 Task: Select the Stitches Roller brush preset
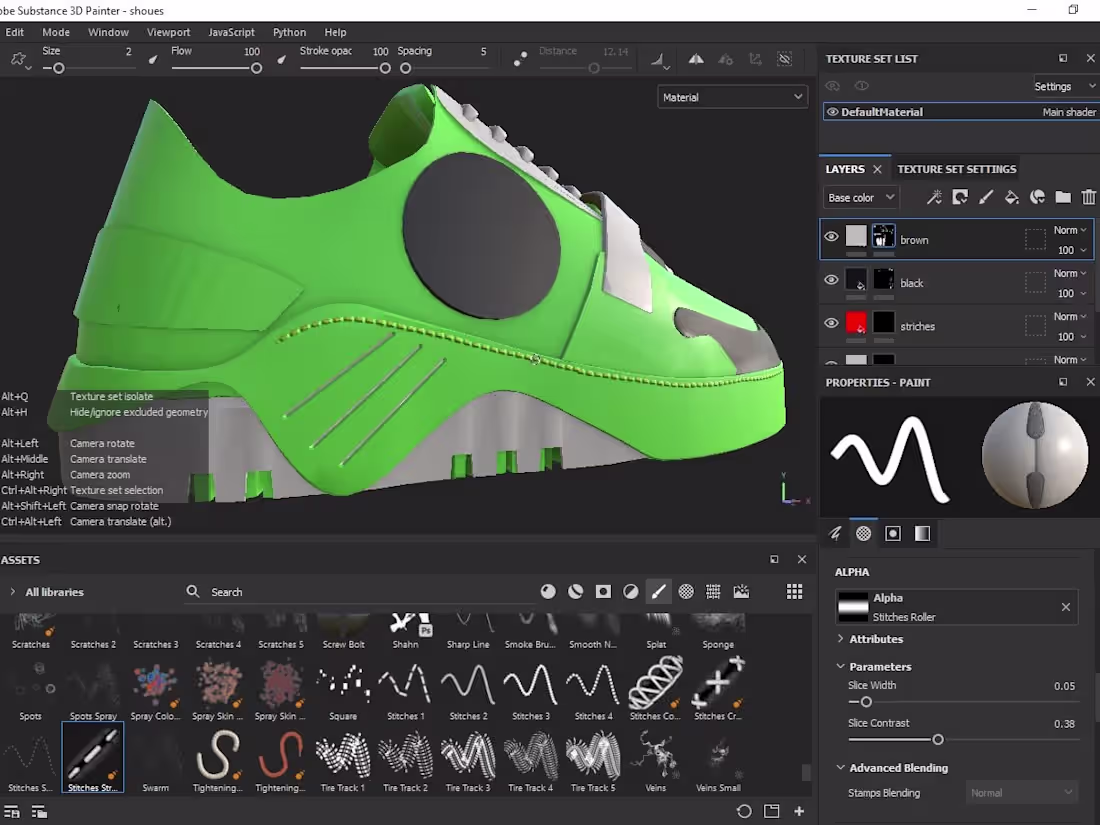coord(93,757)
